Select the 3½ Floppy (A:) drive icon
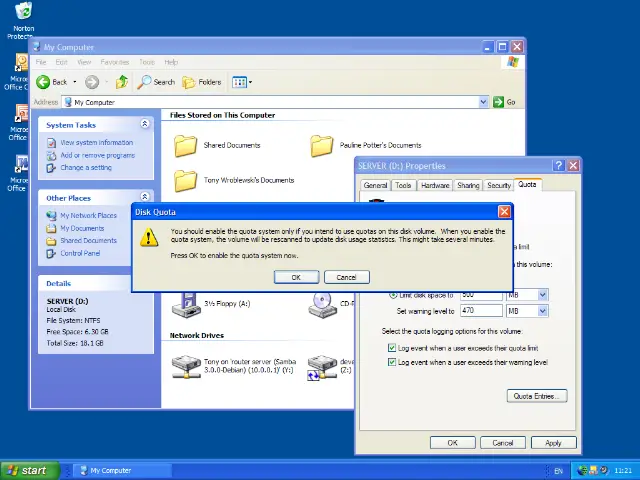 [x=186, y=304]
